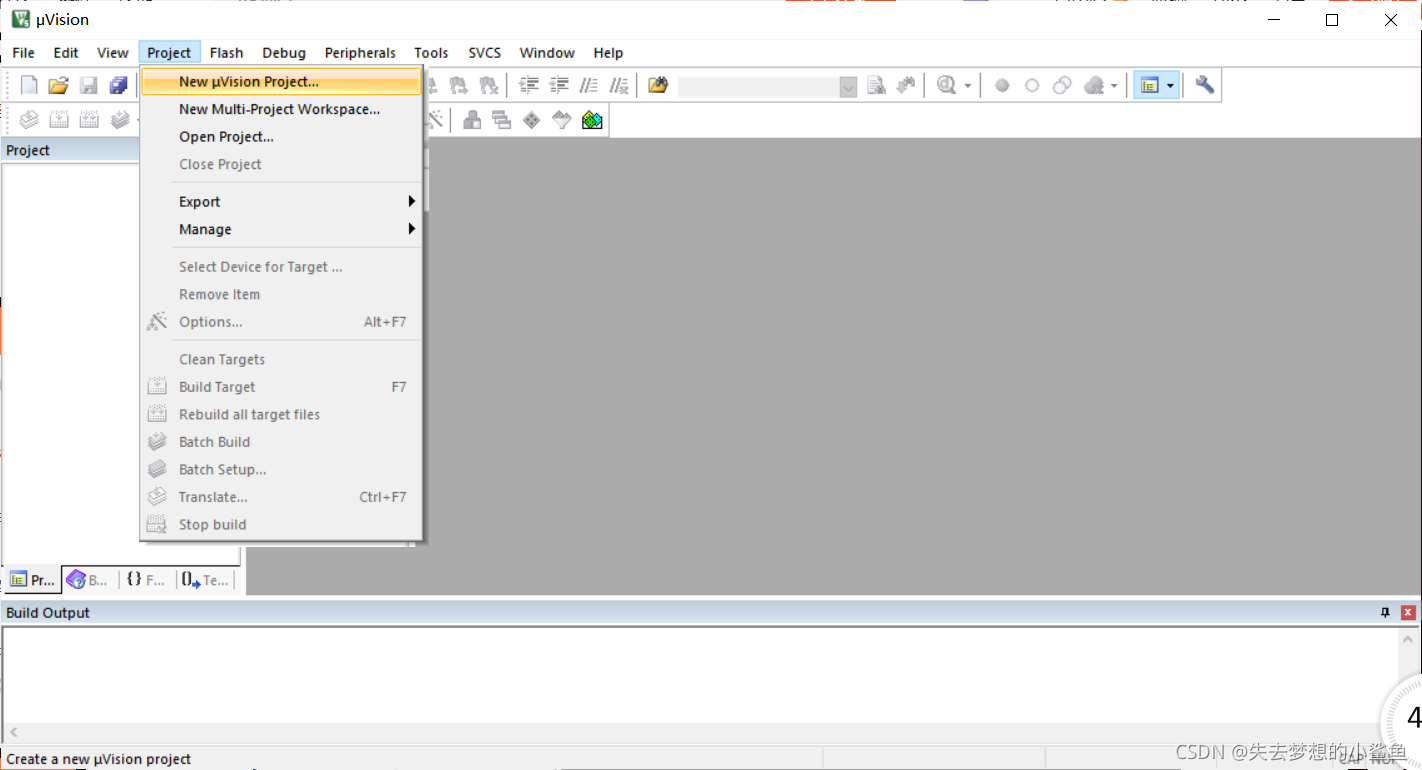Click the Manage Run-Time Environment diamond icon
Image resolution: width=1422 pixels, height=770 pixels.
click(x=532, y=121)
